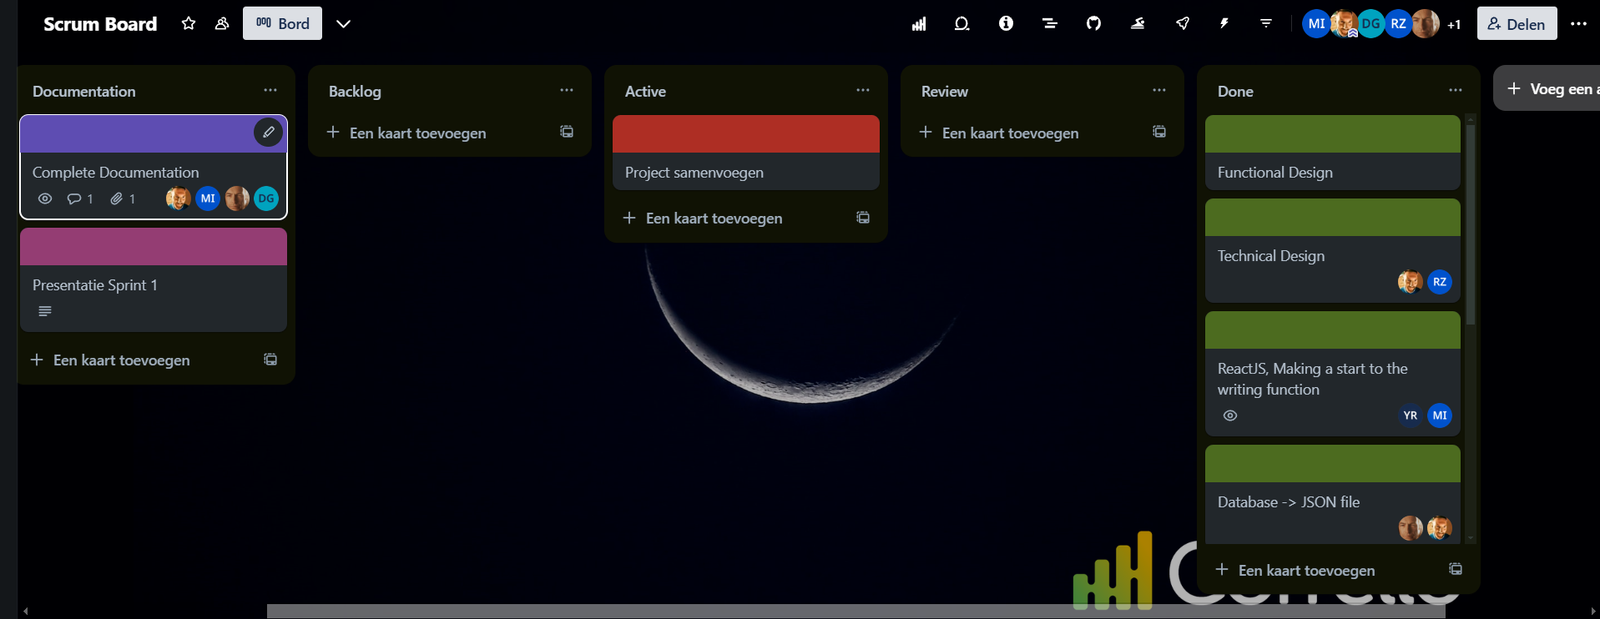Open the rocket power-up icon
This screenshot has width=1600, height=619.
(1182, 23)
